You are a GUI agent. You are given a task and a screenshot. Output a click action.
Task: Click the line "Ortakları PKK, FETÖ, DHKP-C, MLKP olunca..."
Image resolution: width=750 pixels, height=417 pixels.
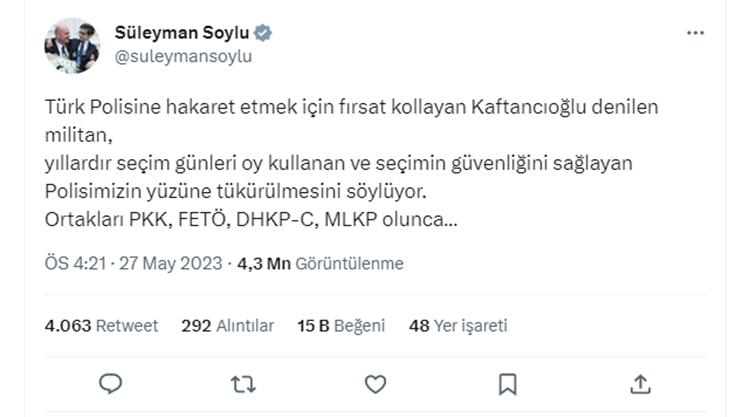click(252, 218)
